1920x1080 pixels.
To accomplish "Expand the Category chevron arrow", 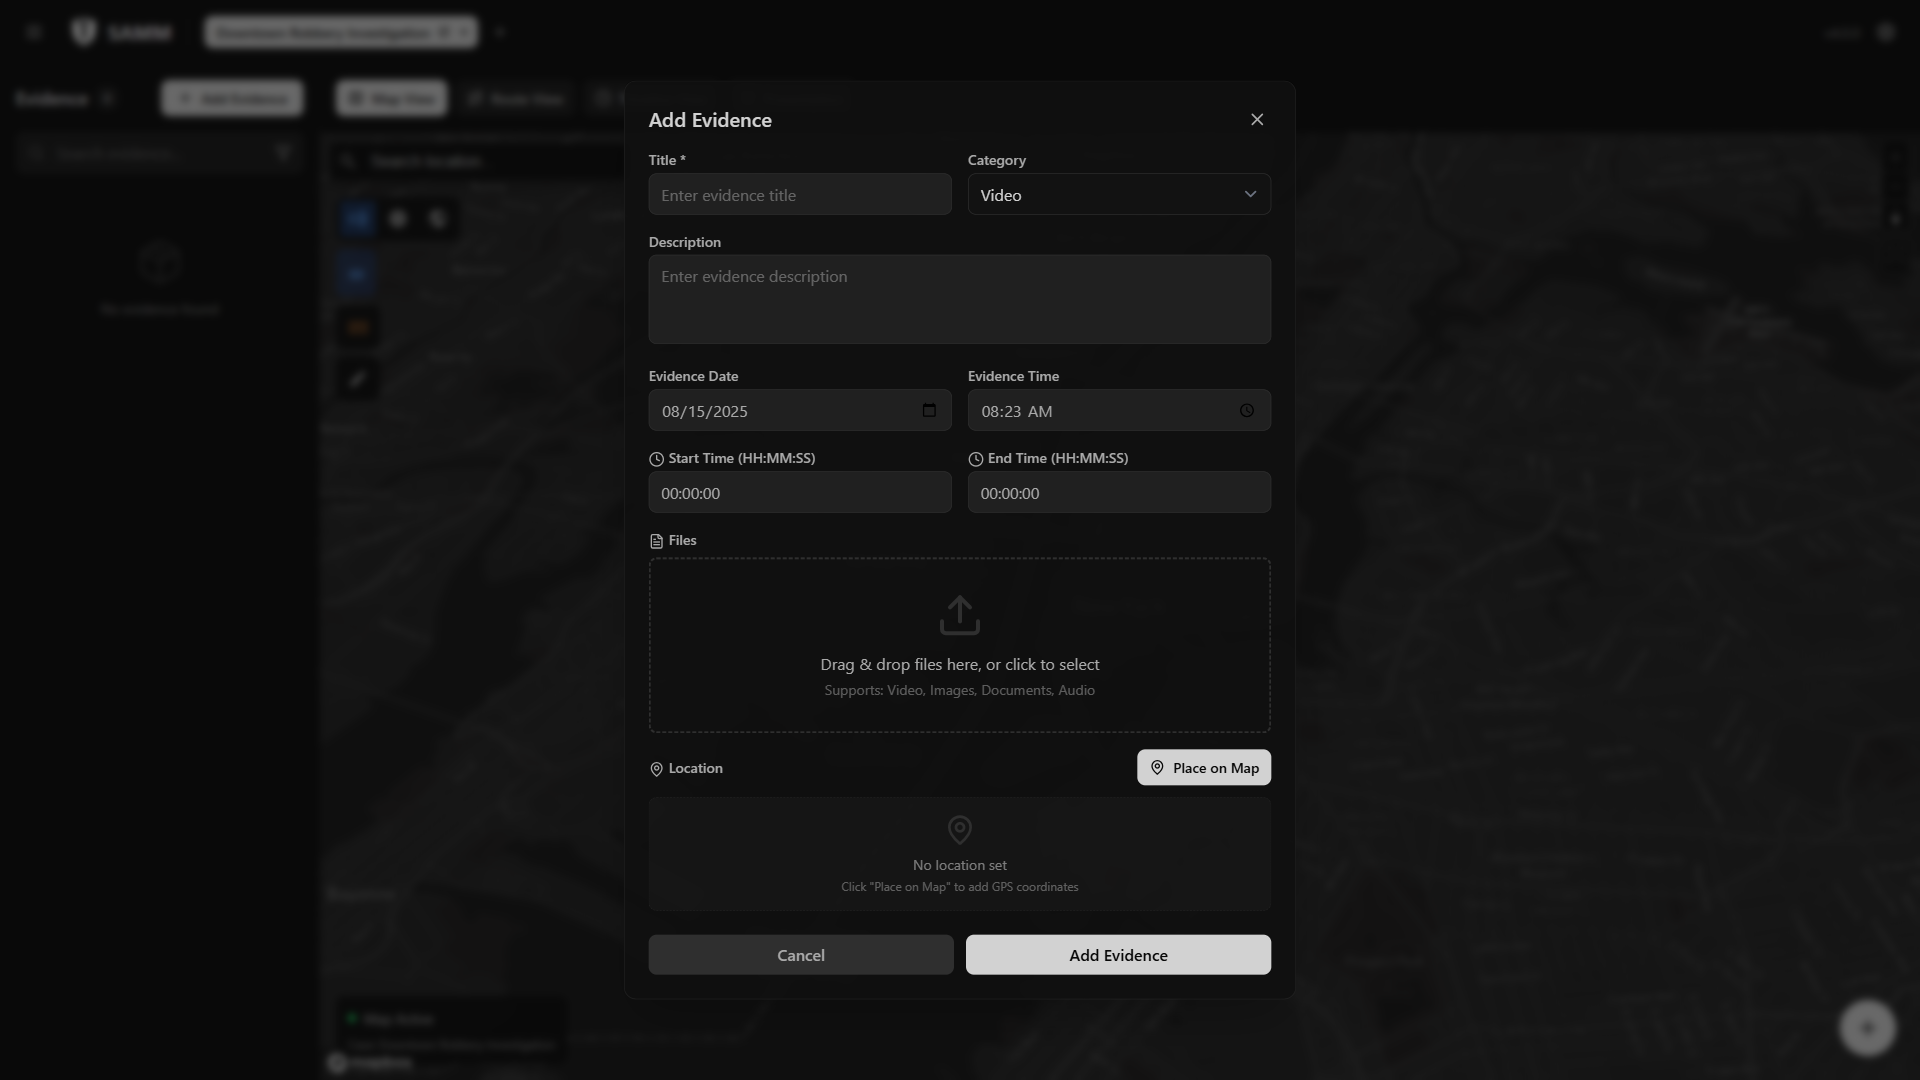I will (x=1250, y=194).
